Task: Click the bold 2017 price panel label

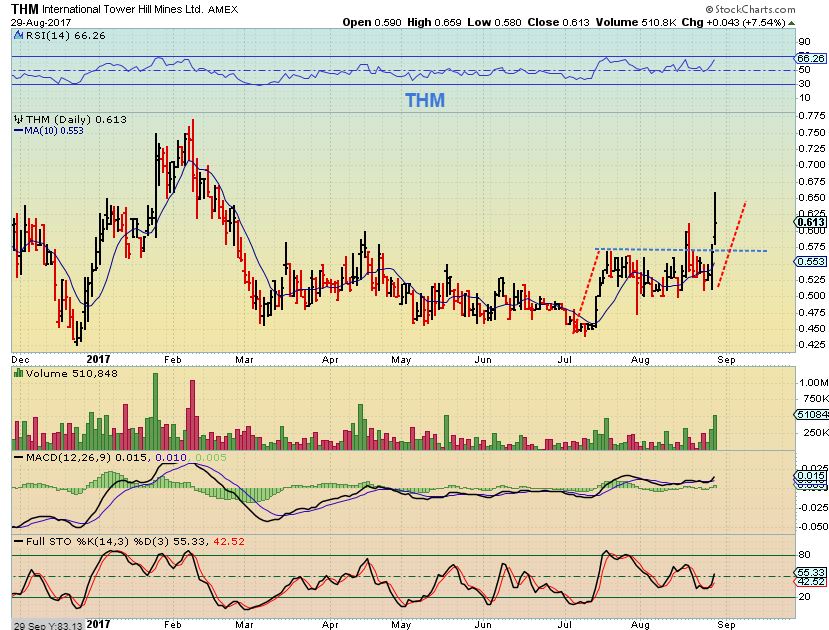Action: [98, 359]
